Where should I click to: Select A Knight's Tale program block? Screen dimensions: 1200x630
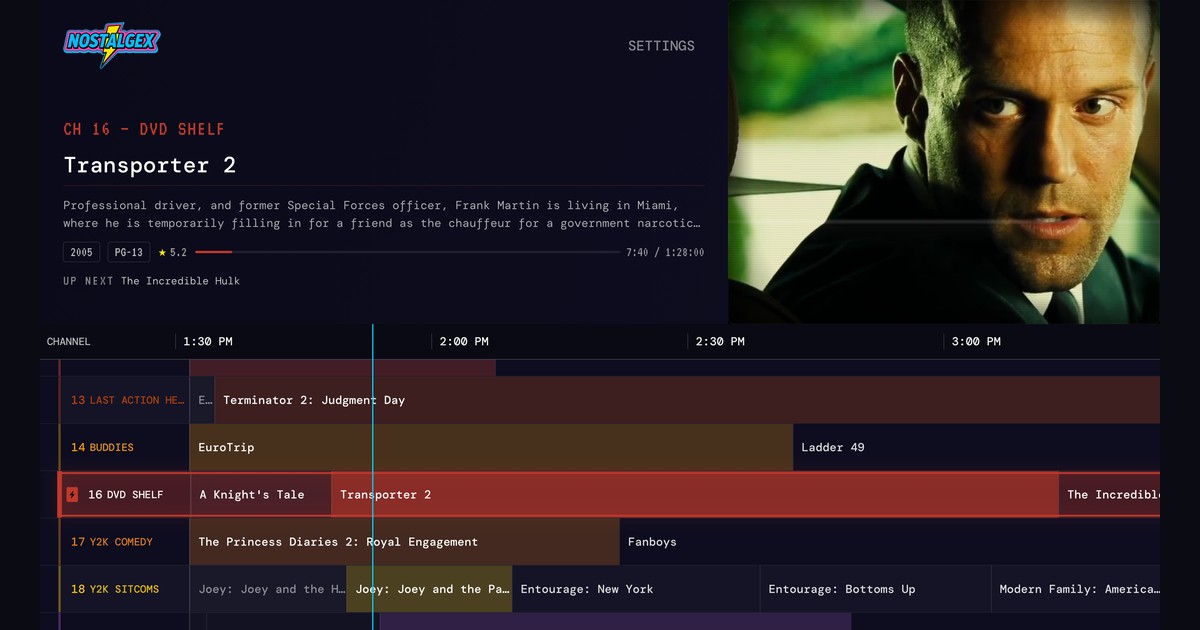tap(261, 495)
